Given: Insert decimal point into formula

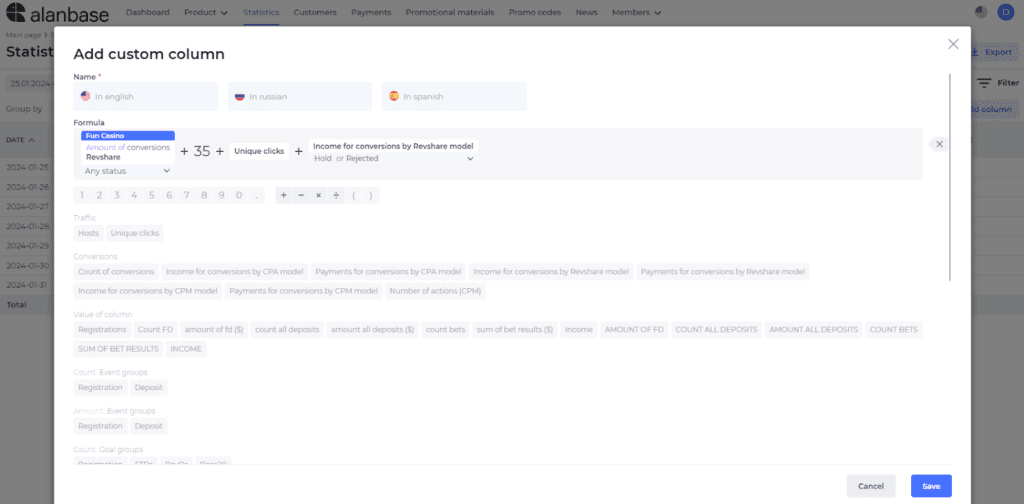Looking at the screenshot, I should point(257,195).
